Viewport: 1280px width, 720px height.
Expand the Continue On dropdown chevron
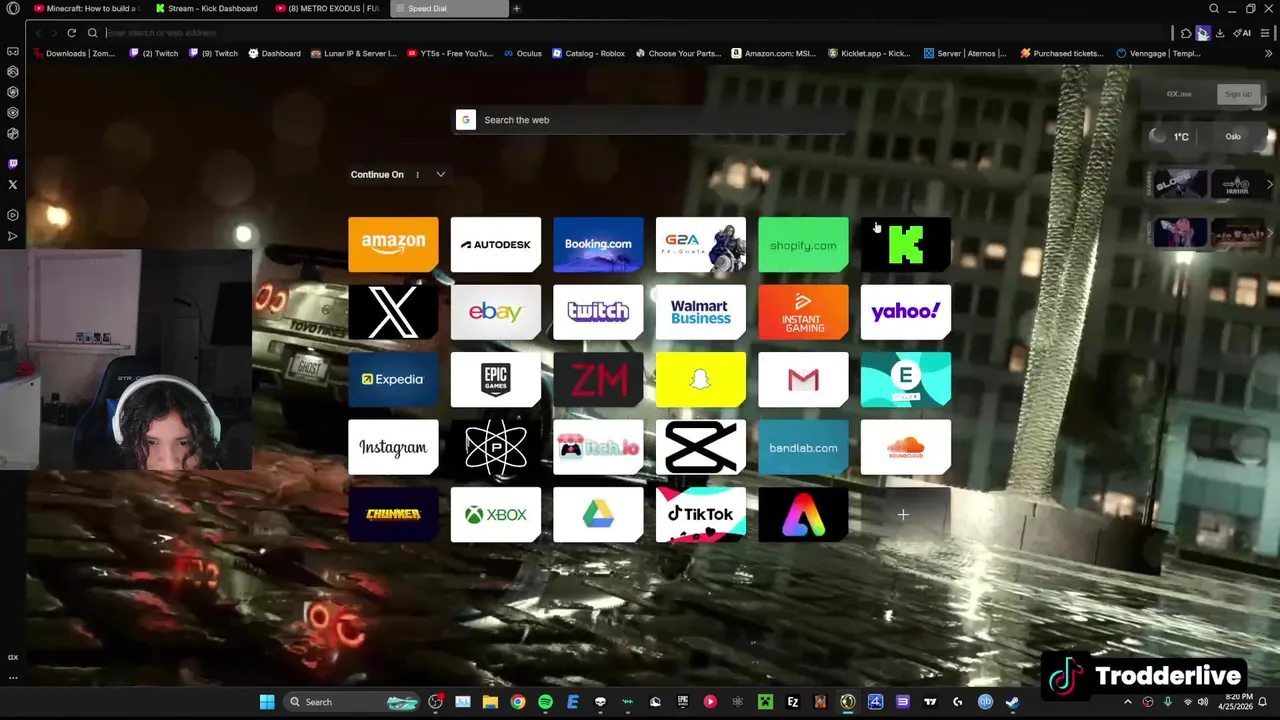click(x=440, y=174)
